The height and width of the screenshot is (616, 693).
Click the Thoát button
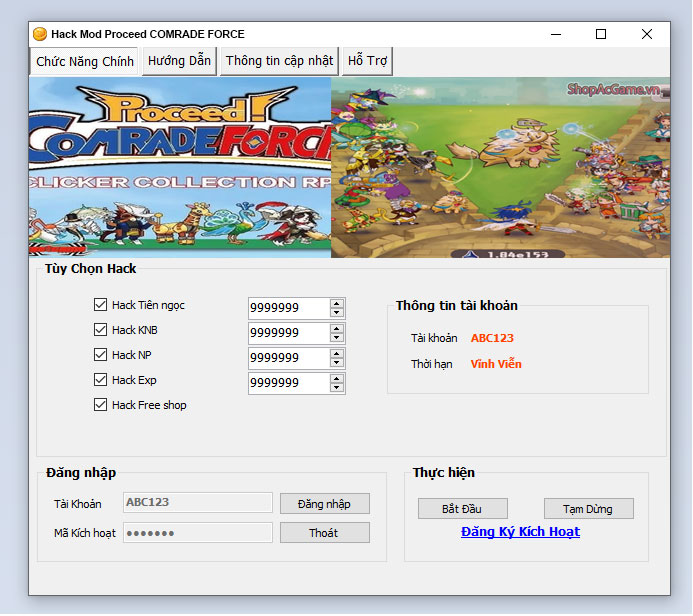point(324,532)
